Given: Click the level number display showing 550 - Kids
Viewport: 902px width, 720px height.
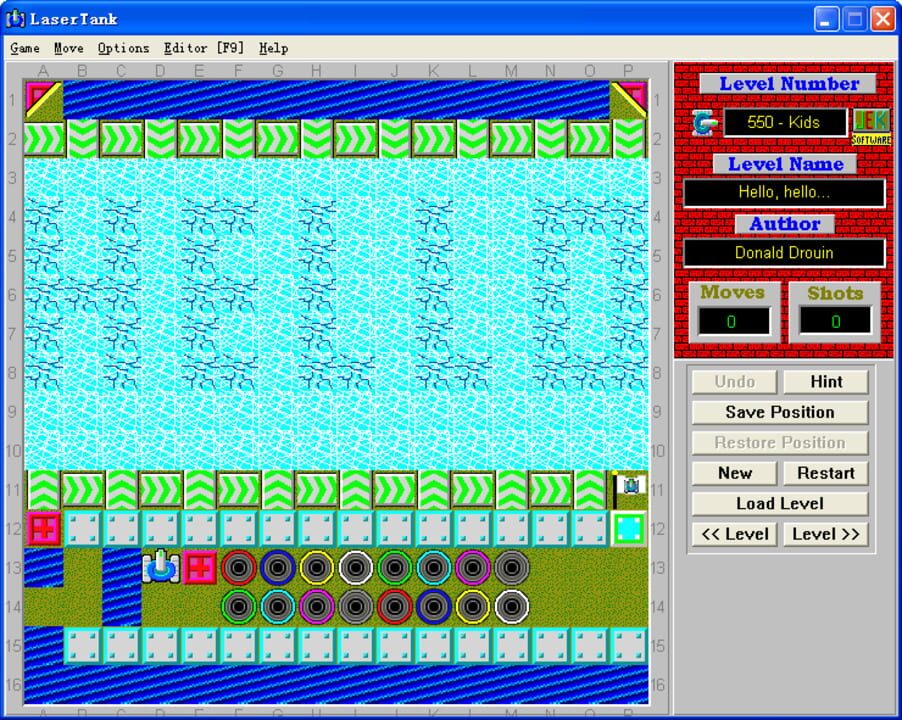Looking at the screenshot, I should (x=784, y=123).
